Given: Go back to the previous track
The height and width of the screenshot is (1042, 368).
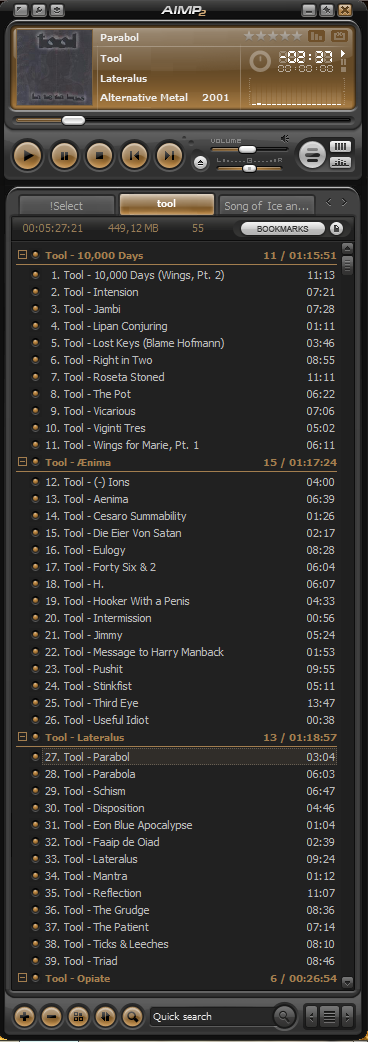Looking at the screenshot, I should [134, 156].
